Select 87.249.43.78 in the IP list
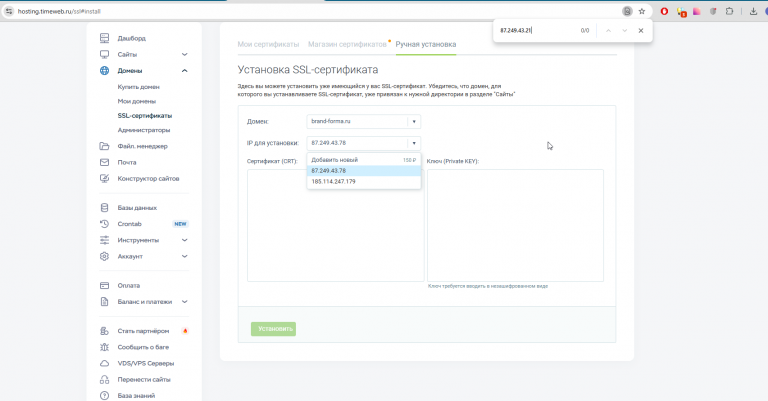 coord(363,171)
